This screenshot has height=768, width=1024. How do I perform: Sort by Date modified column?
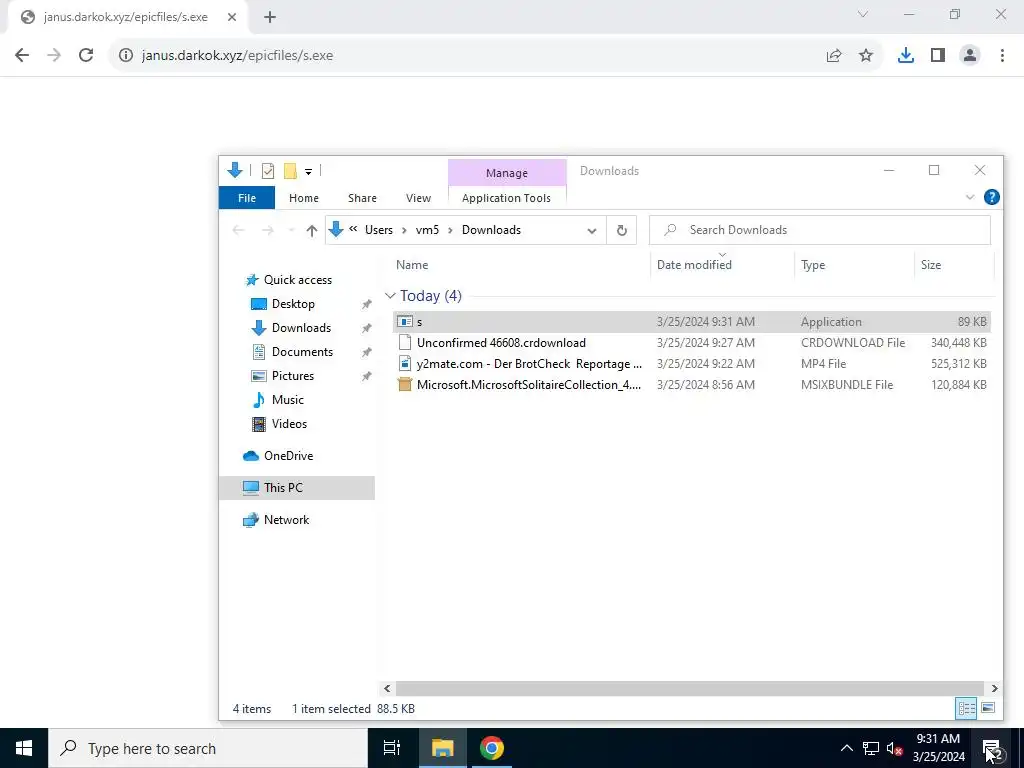coord(694,264)
